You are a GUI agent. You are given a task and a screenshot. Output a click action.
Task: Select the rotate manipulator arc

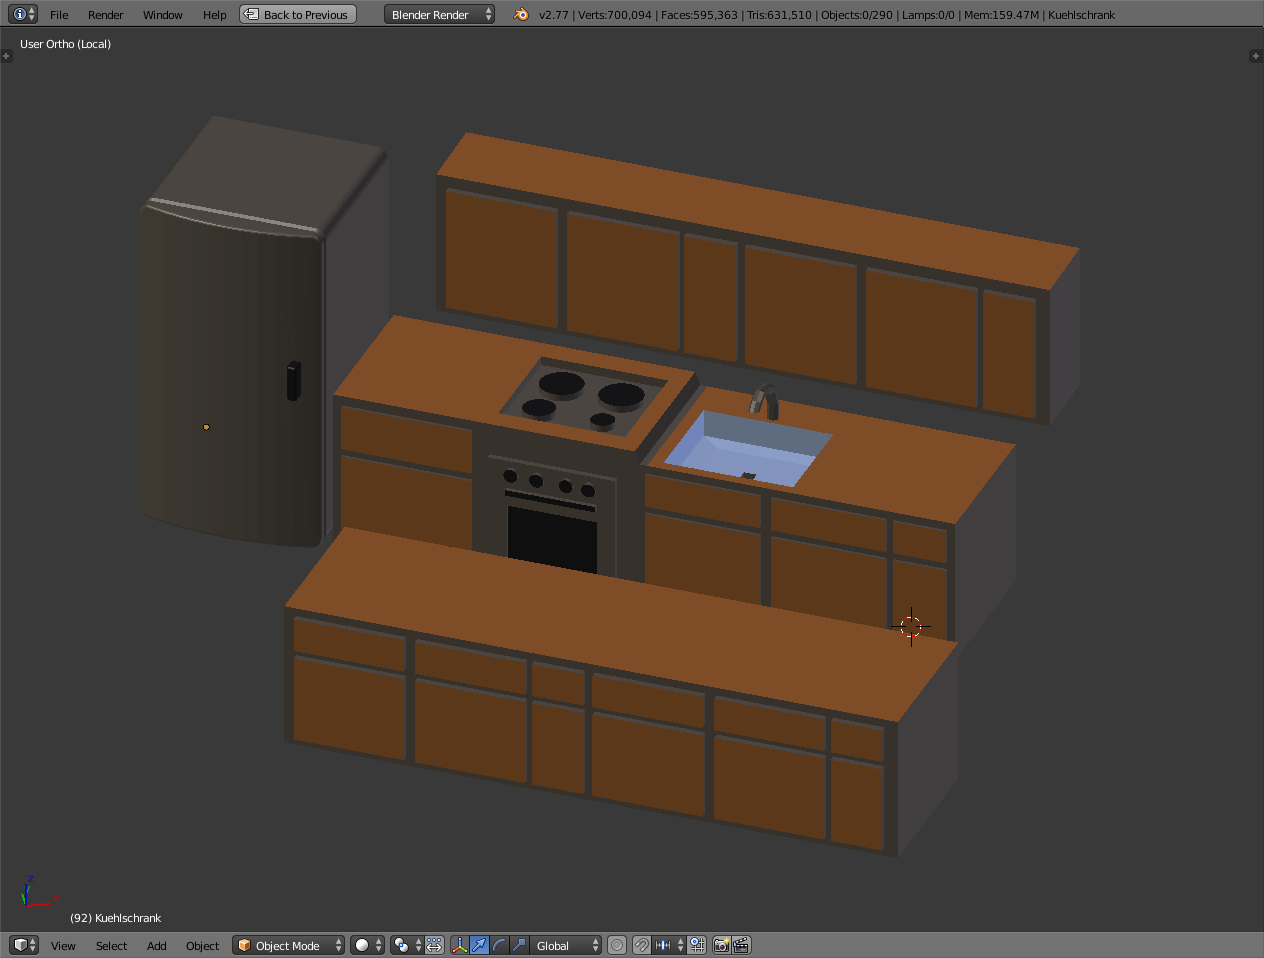pos(499,945)
